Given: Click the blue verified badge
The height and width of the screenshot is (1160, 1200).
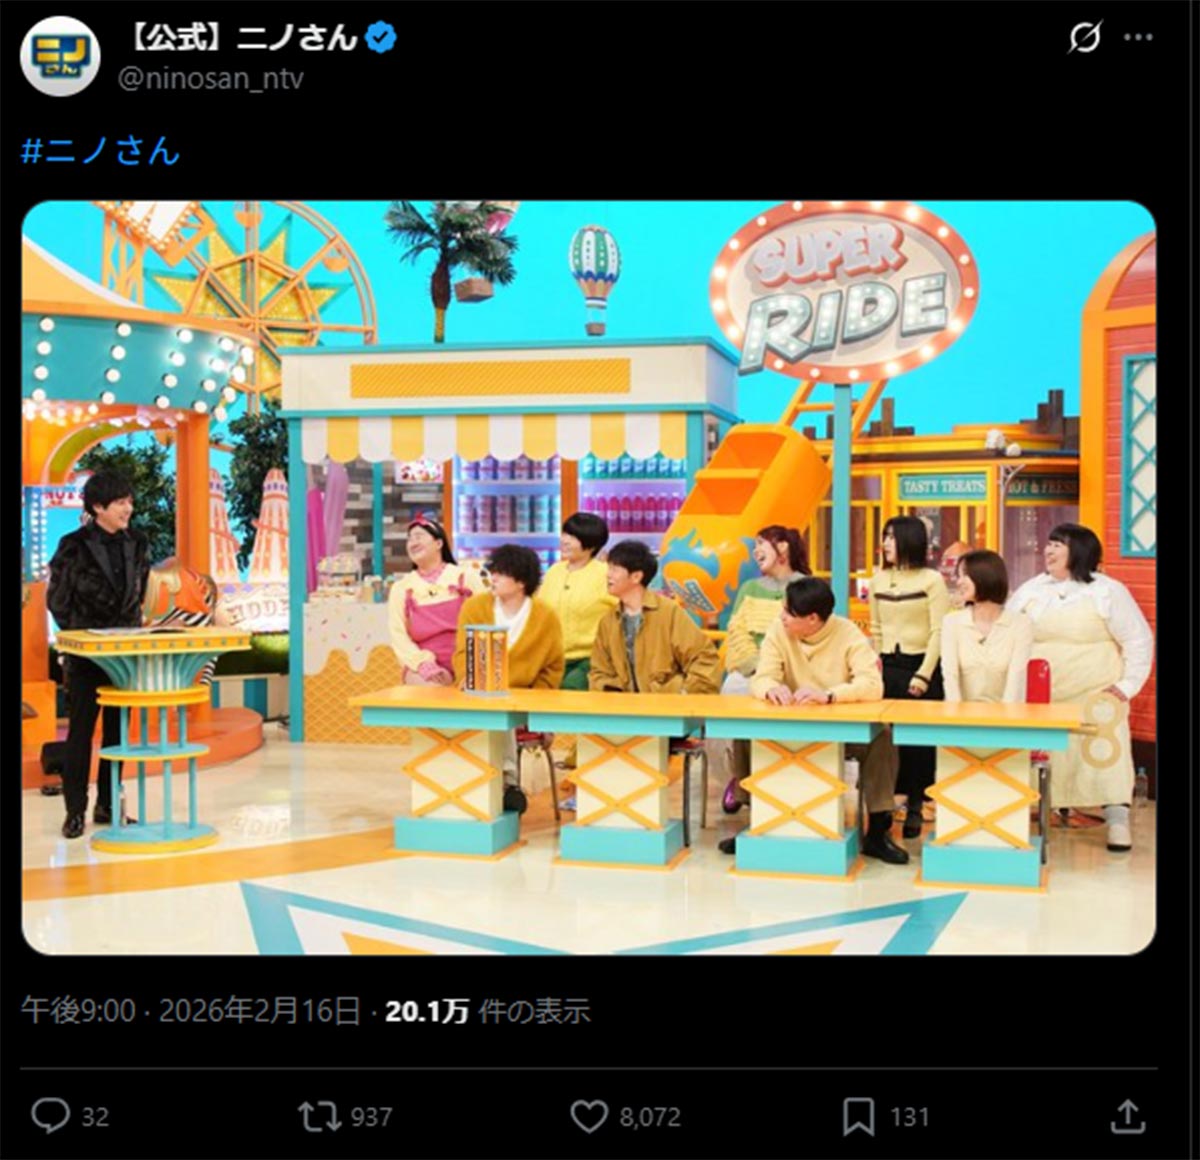Looking at the screenshot, I should click(x=382, y=38).
